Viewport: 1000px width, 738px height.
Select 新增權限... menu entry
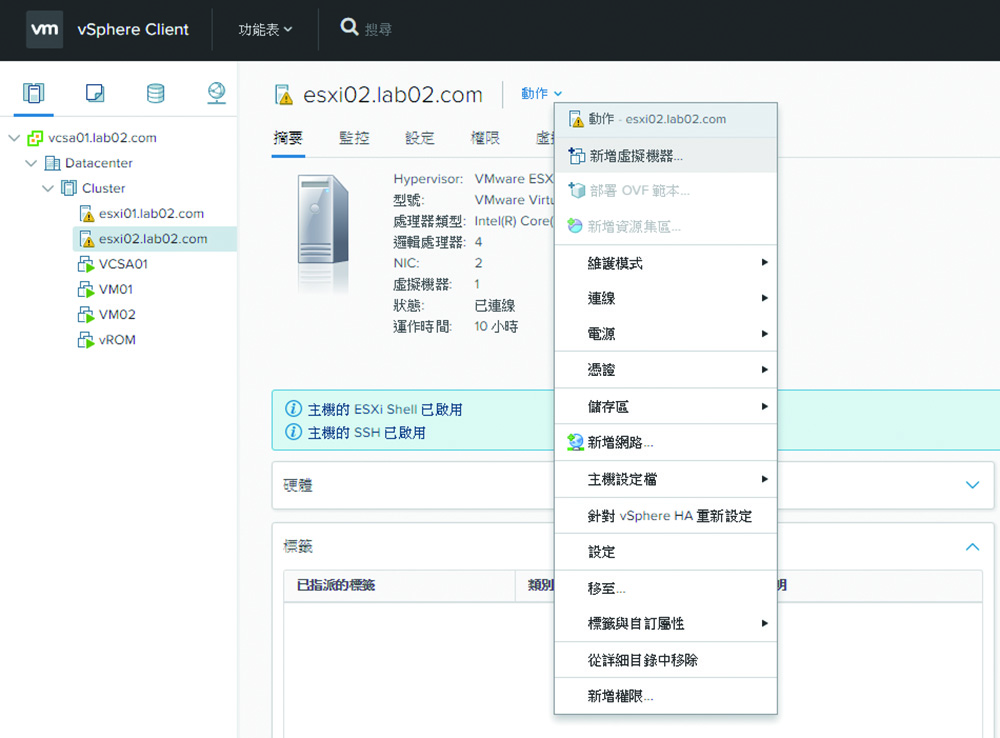coord(666,696)
